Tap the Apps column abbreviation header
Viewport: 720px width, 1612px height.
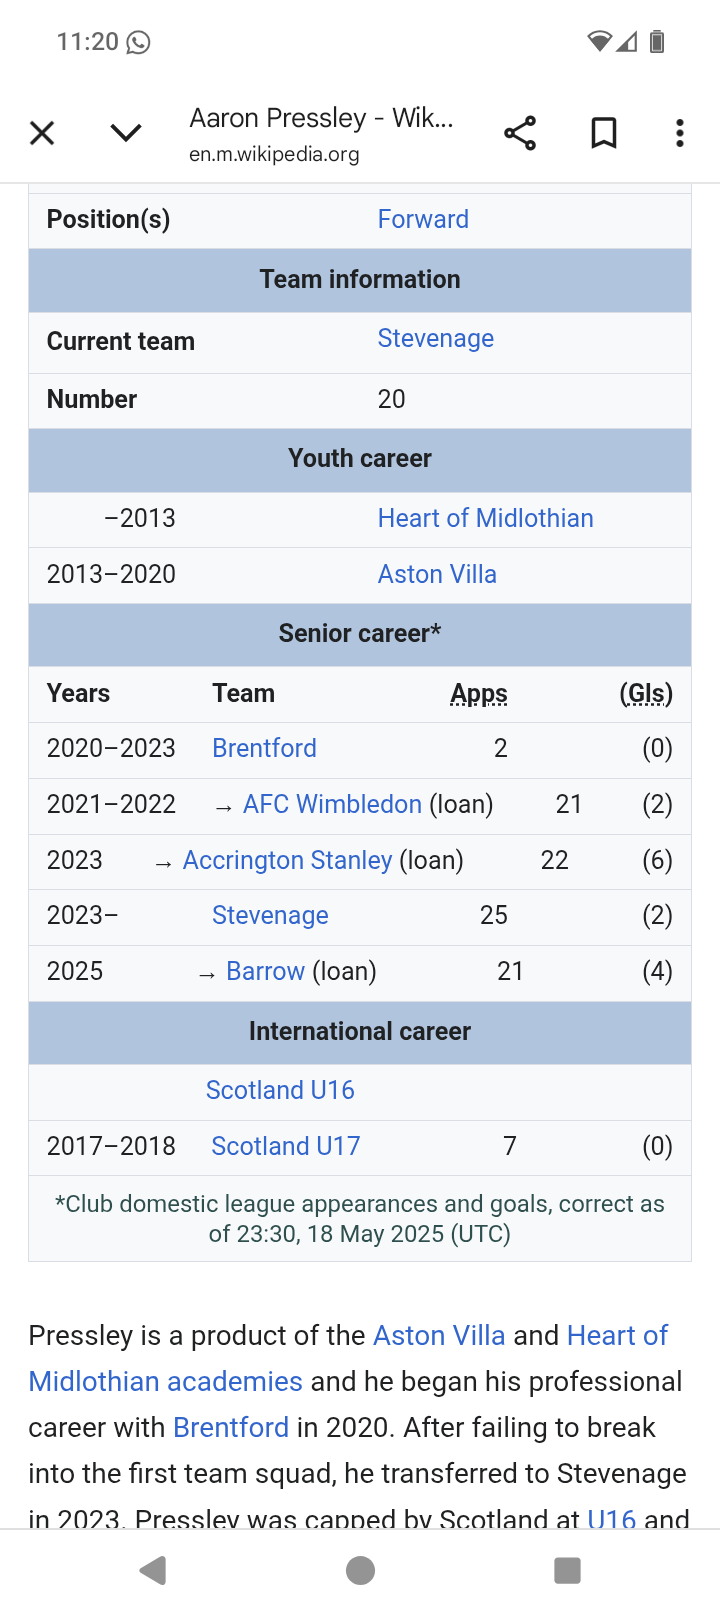point(479,694)
